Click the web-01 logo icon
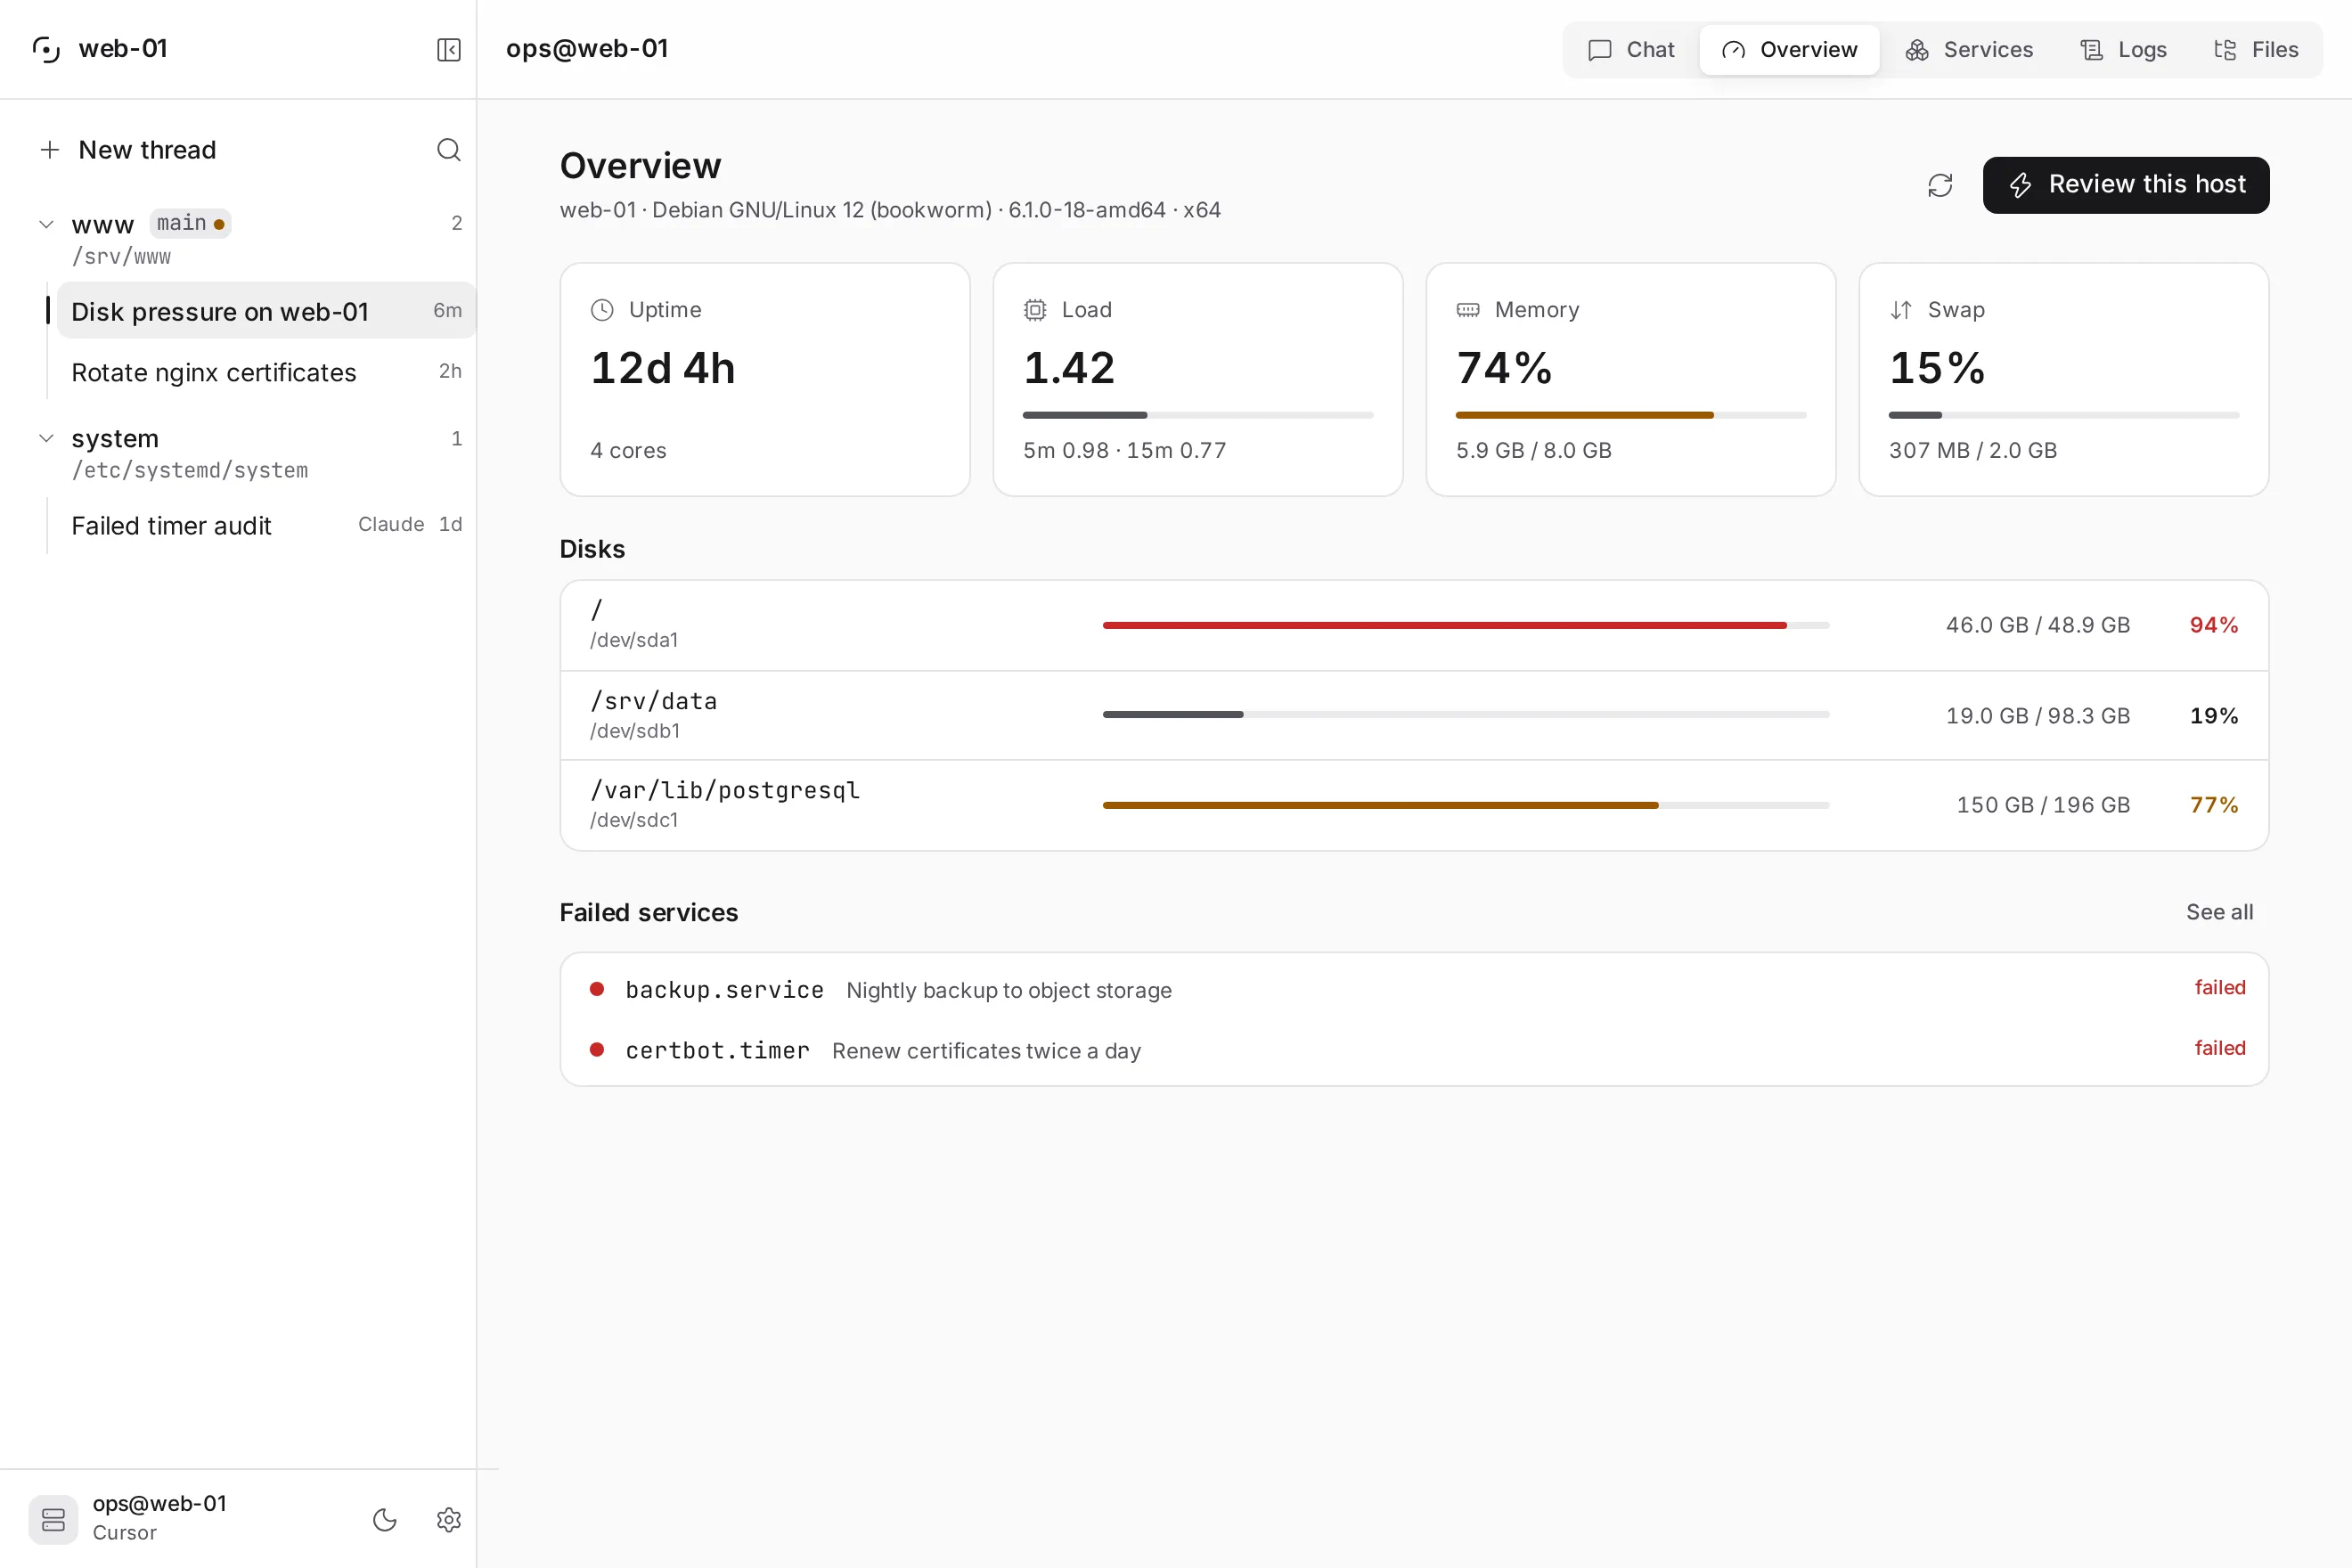This screenshot has height=1568, width=2352. [47, 49]
